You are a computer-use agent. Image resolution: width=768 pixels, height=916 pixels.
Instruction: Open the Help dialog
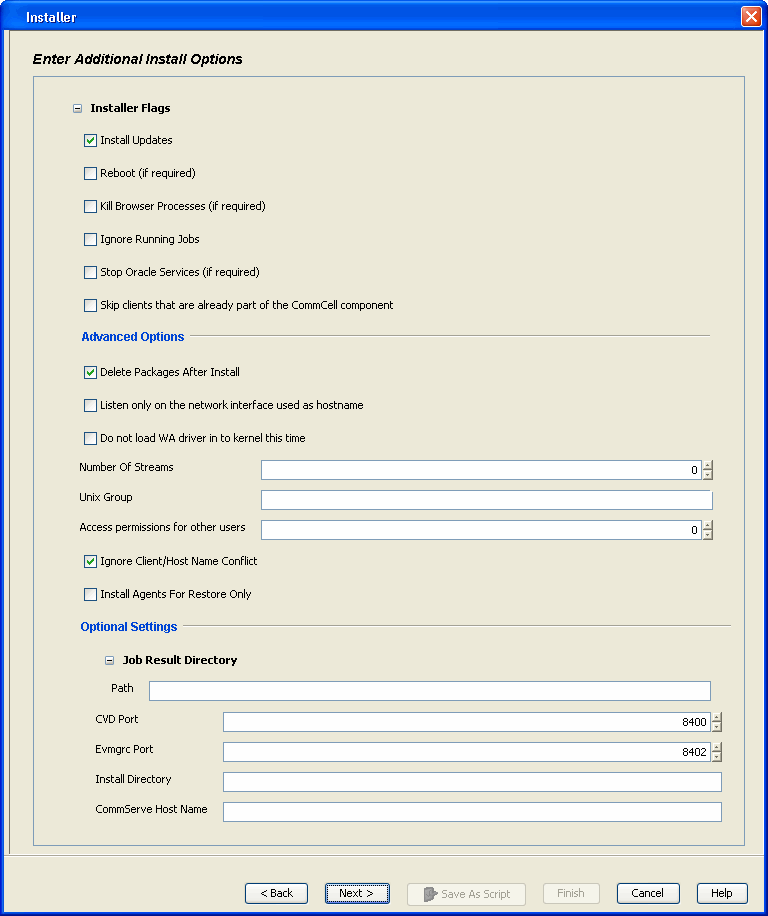pyautogui.click(x=721, y=893)
